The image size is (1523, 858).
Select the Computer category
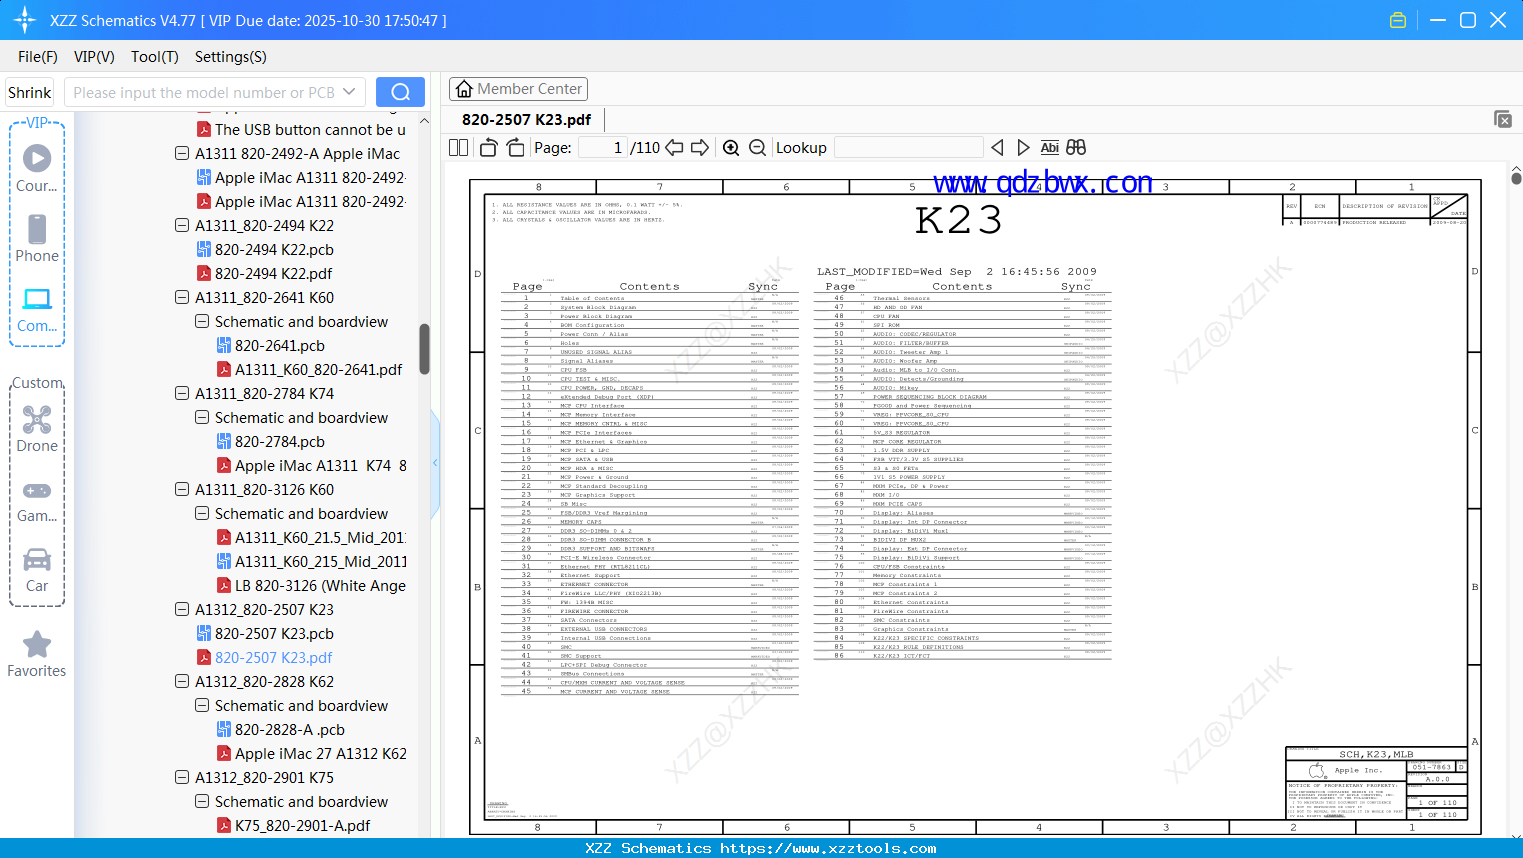(x=37, y=310)
